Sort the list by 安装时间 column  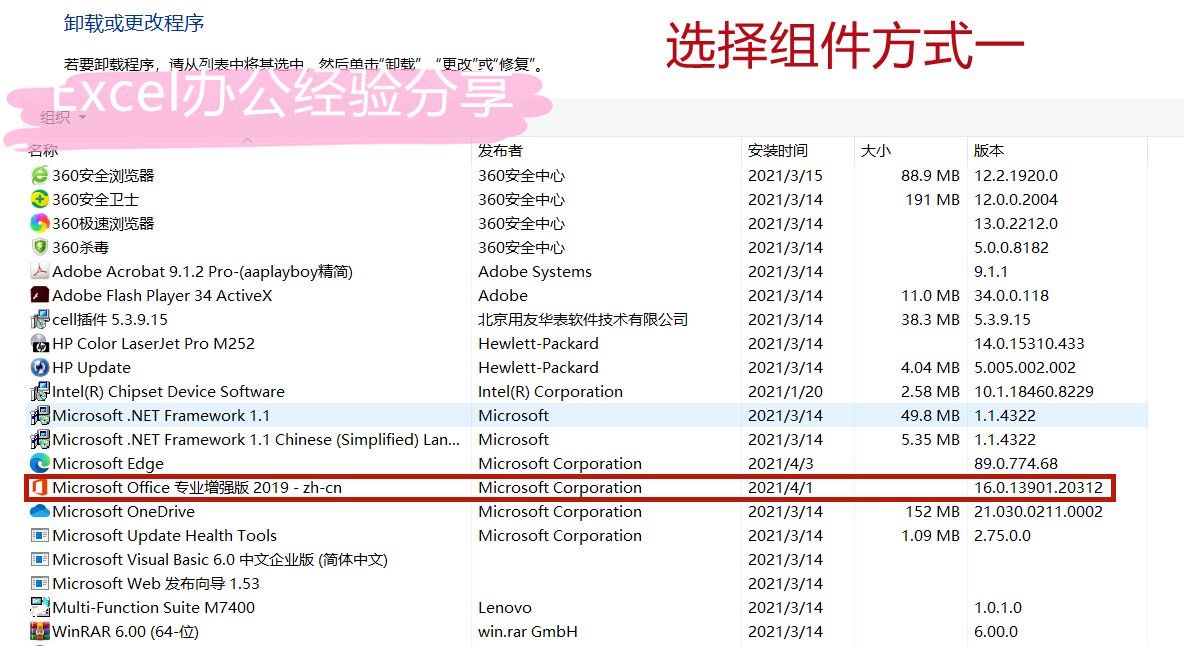(780, 150)
